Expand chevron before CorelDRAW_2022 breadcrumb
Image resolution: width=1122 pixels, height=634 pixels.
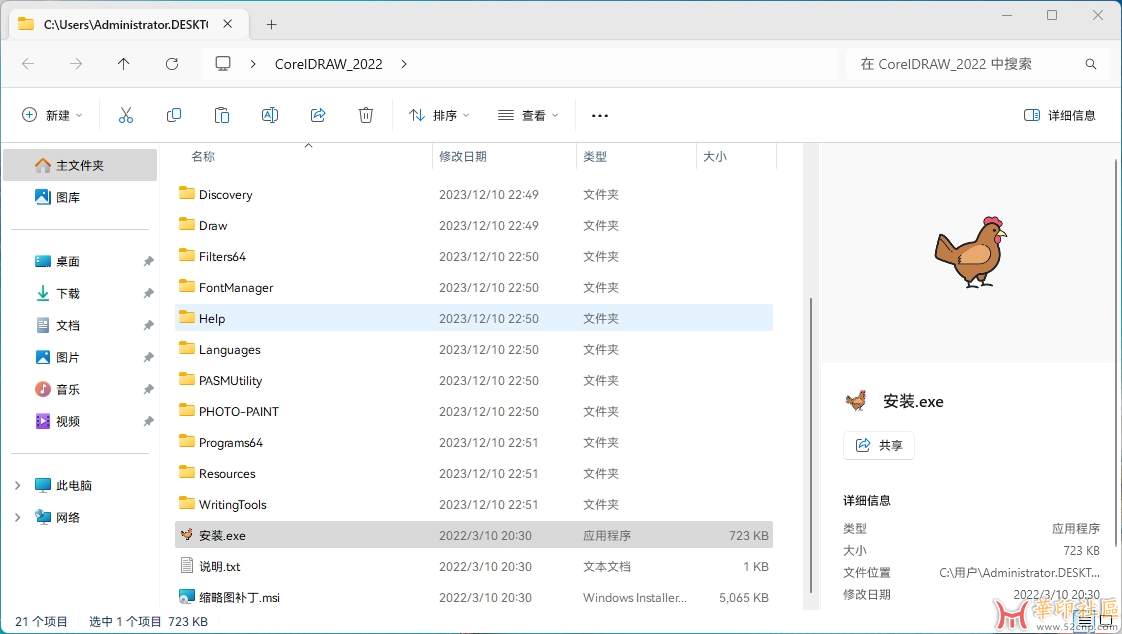253,64
